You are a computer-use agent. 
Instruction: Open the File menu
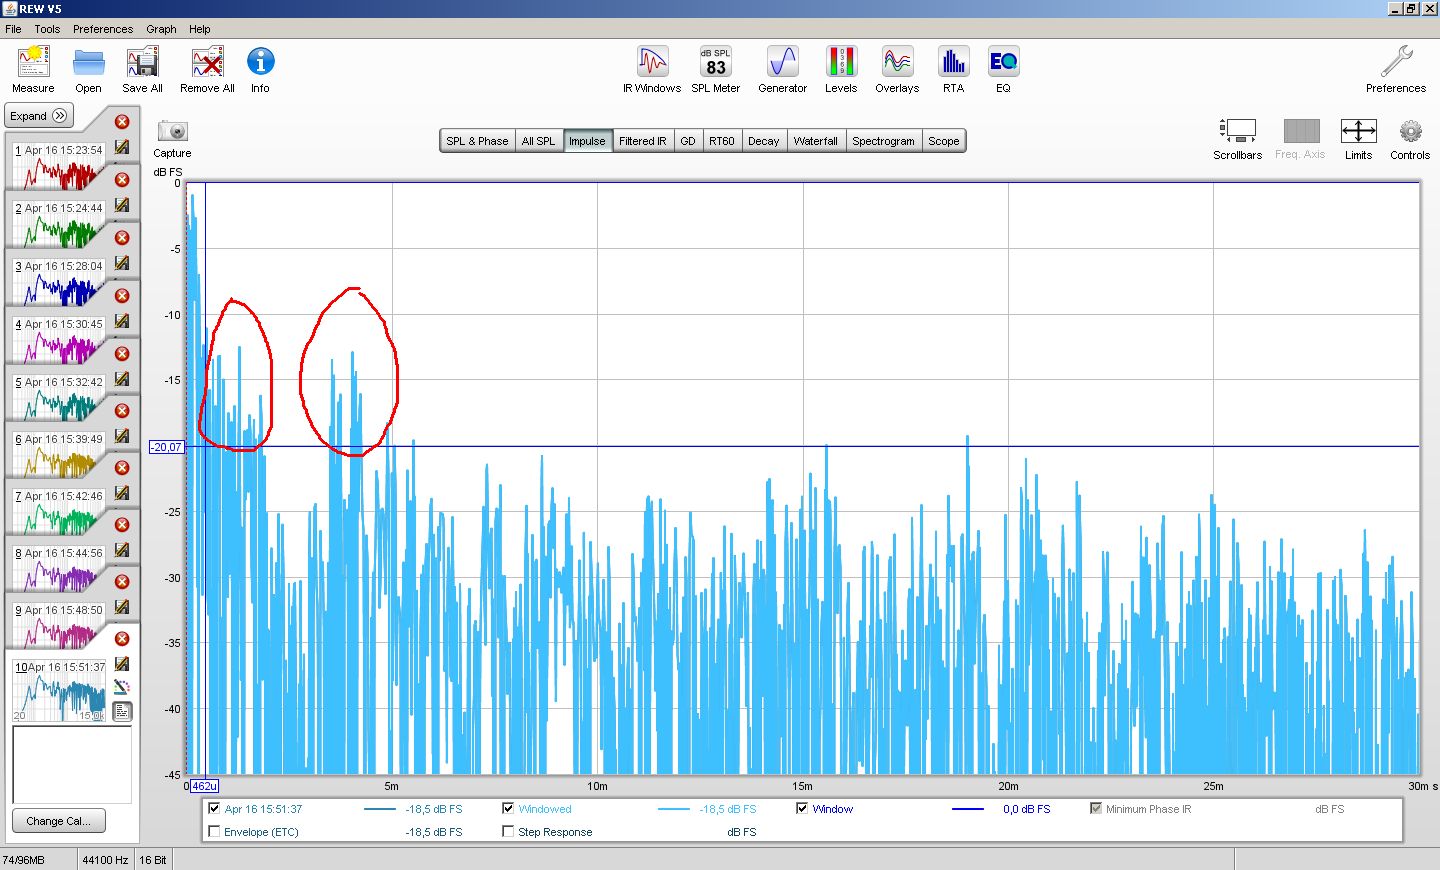coord(13,29)
